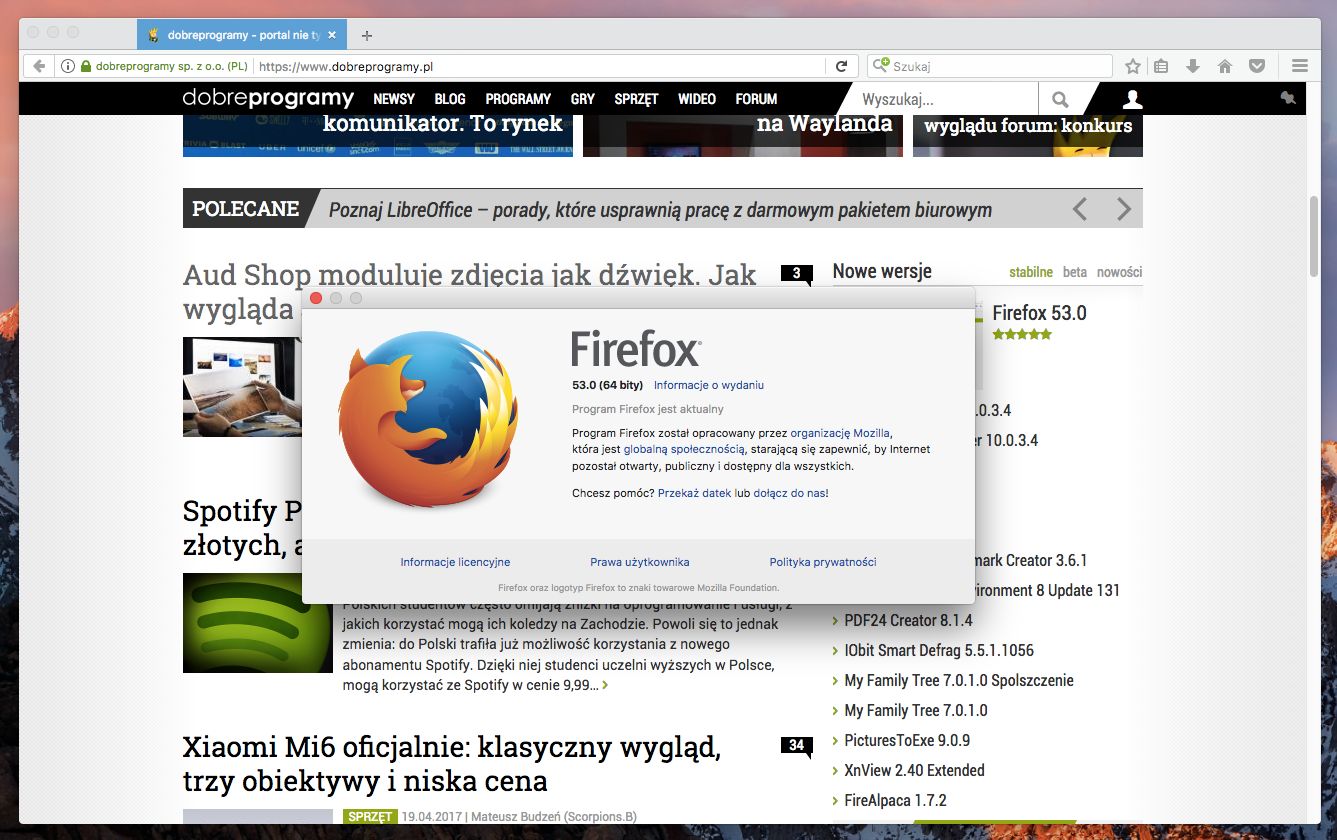Open Informacje o wydaniu link
The image size is (1337, 840).
point(709,385)
